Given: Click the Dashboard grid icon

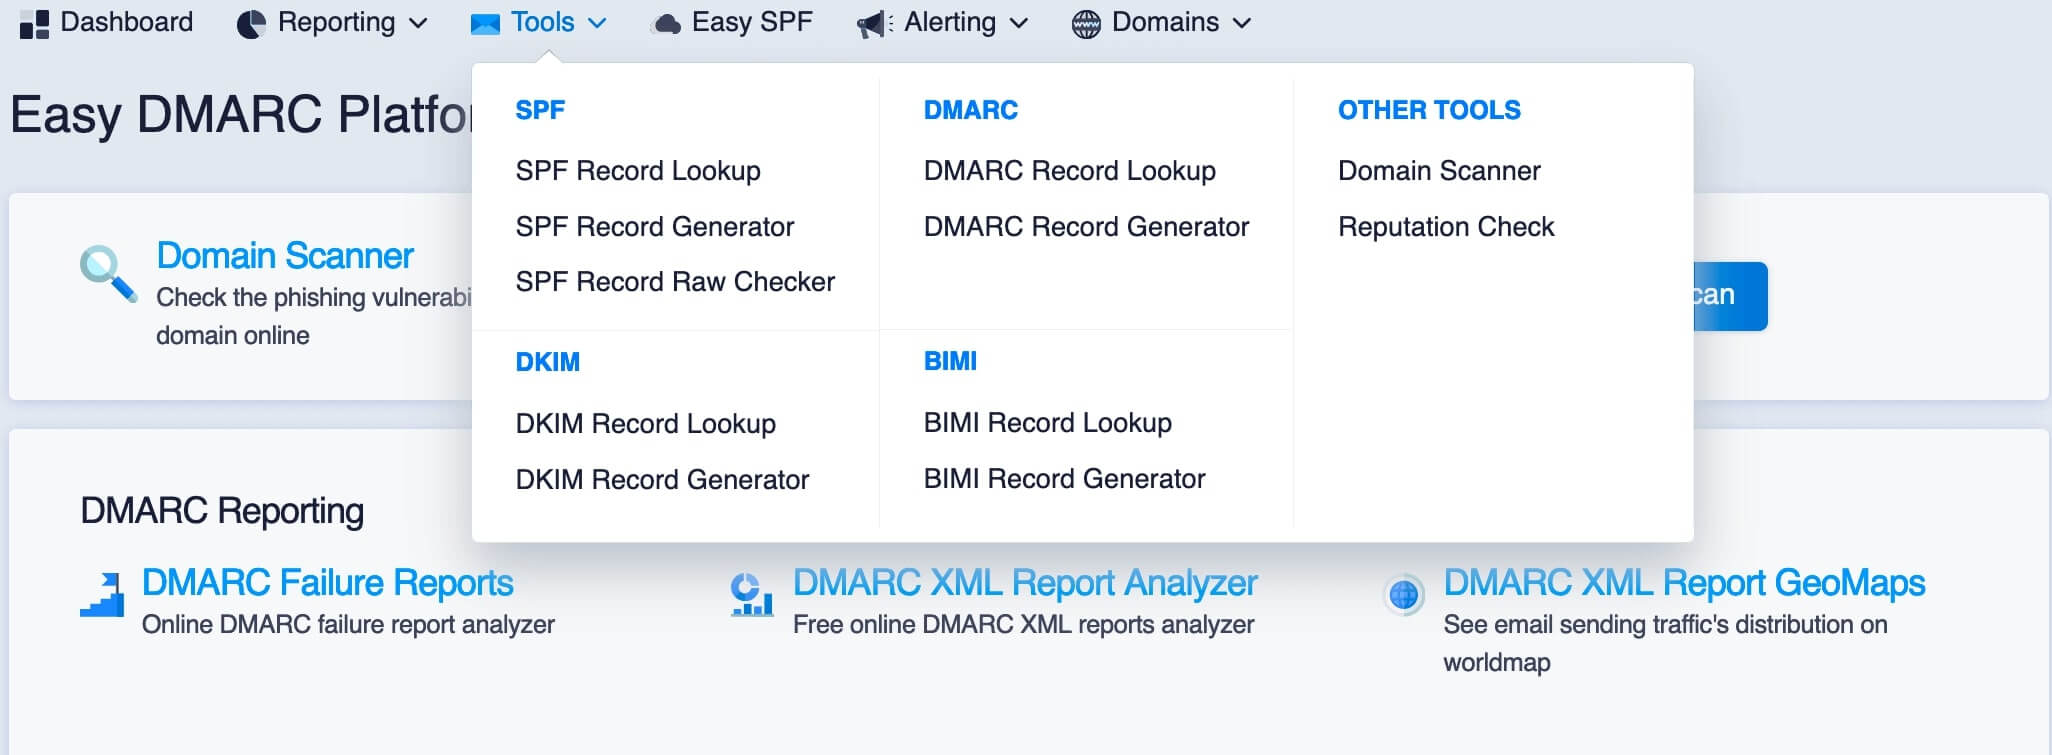Looking at the screenshot, I should click(x=34, y=24).
